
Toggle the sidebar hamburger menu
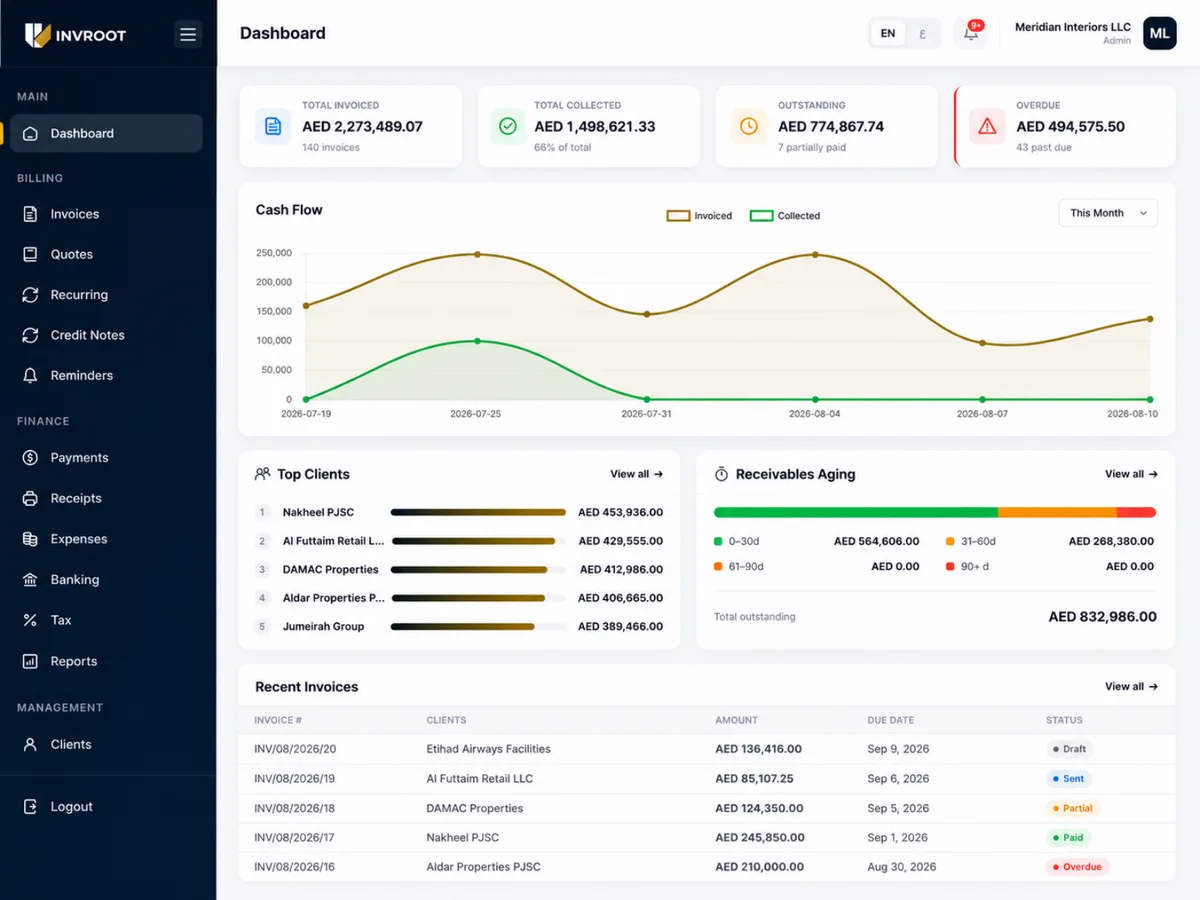[x=188, y=35]
